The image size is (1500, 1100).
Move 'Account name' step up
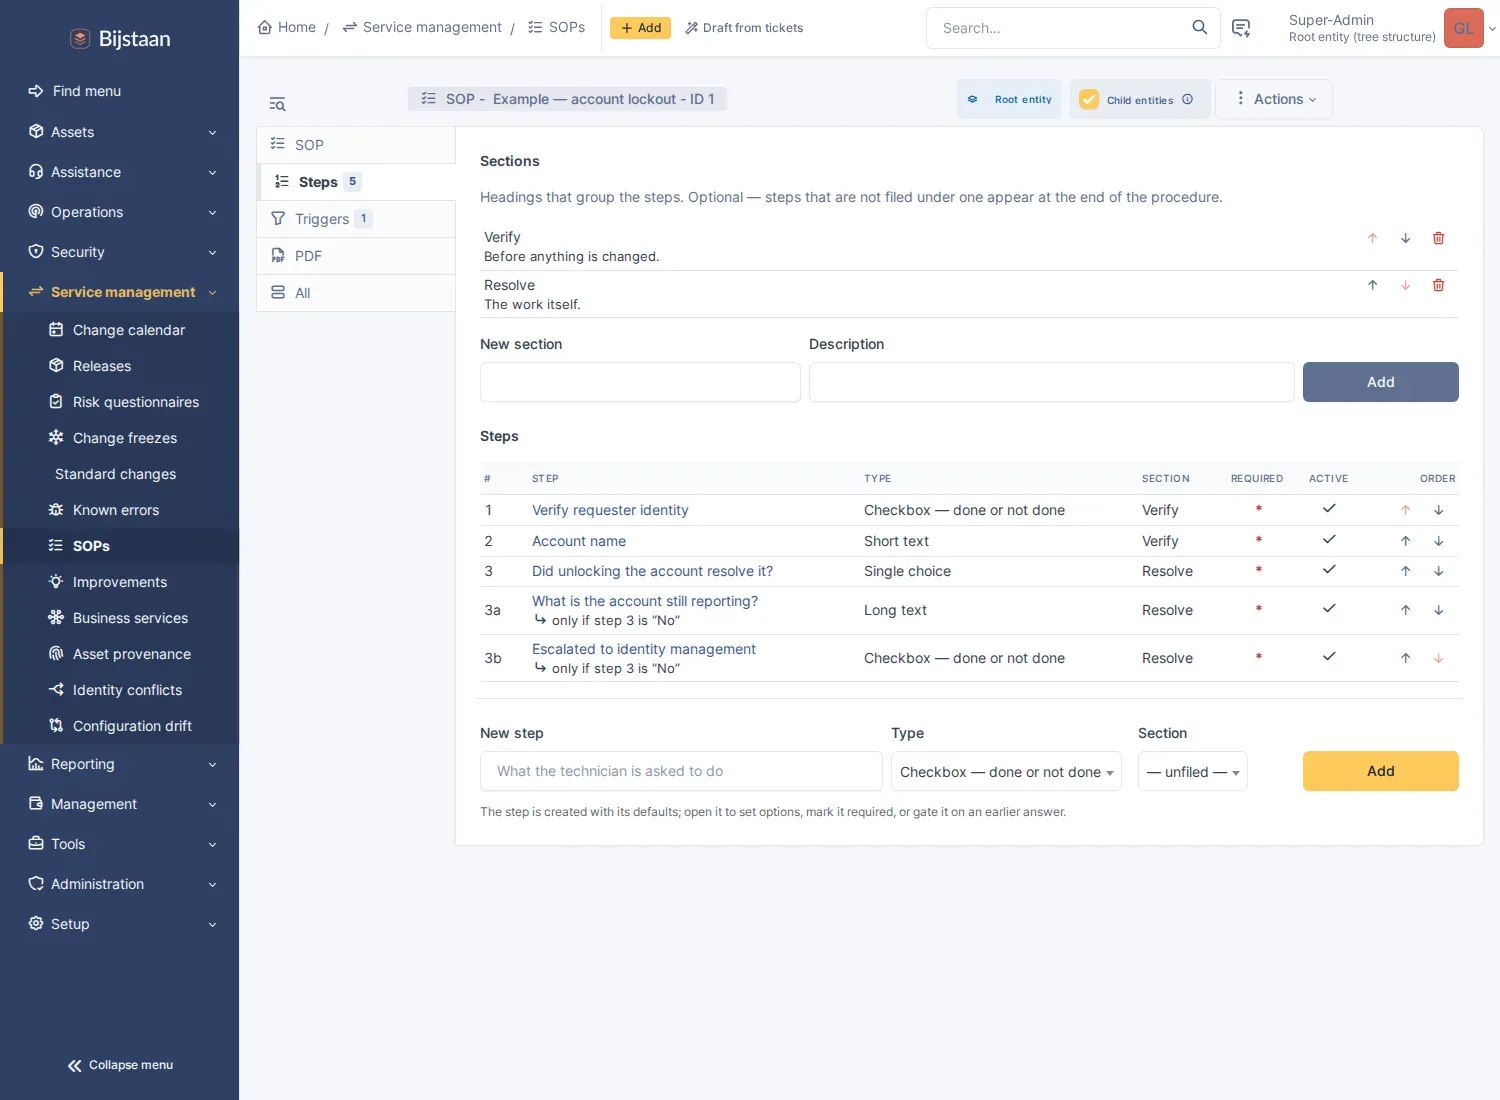pyautogui.click(x=1405, y=541)
